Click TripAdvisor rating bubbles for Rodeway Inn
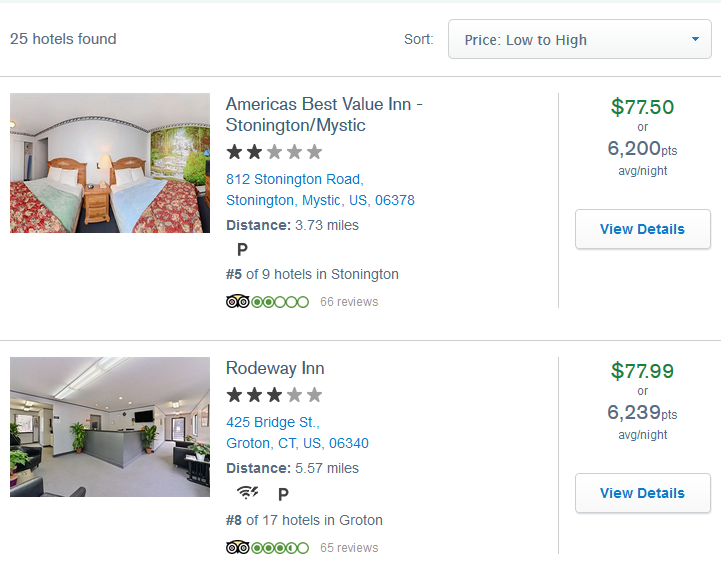721x576 pixels. point(280,547)
